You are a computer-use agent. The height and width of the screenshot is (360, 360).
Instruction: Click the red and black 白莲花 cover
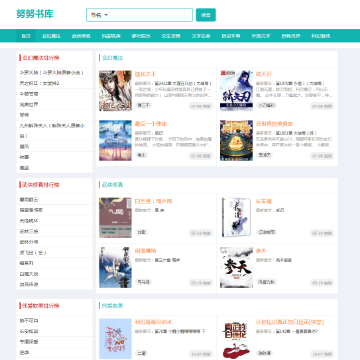tap(236, 339)
